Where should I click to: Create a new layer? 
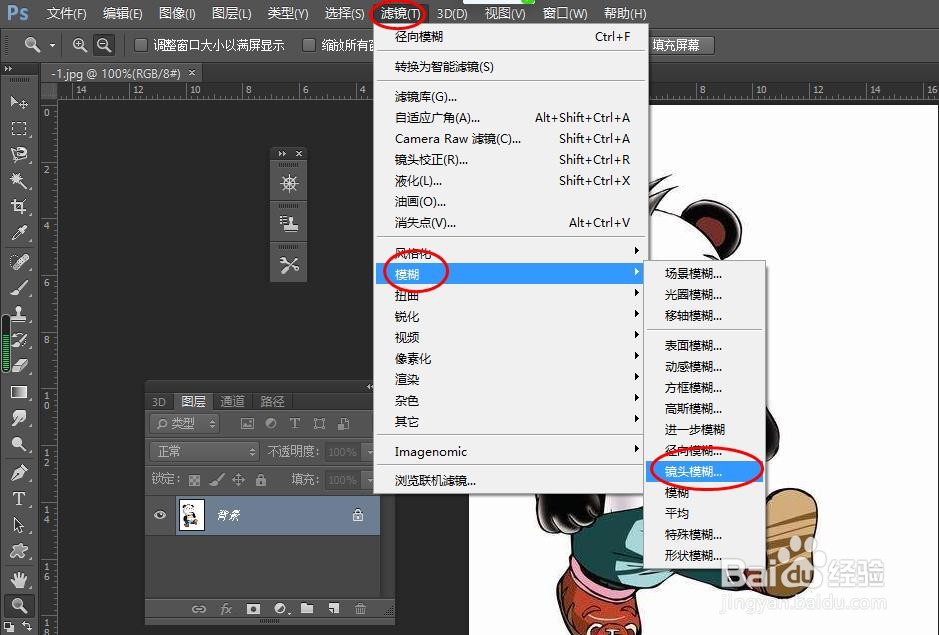tap(334, 609)
